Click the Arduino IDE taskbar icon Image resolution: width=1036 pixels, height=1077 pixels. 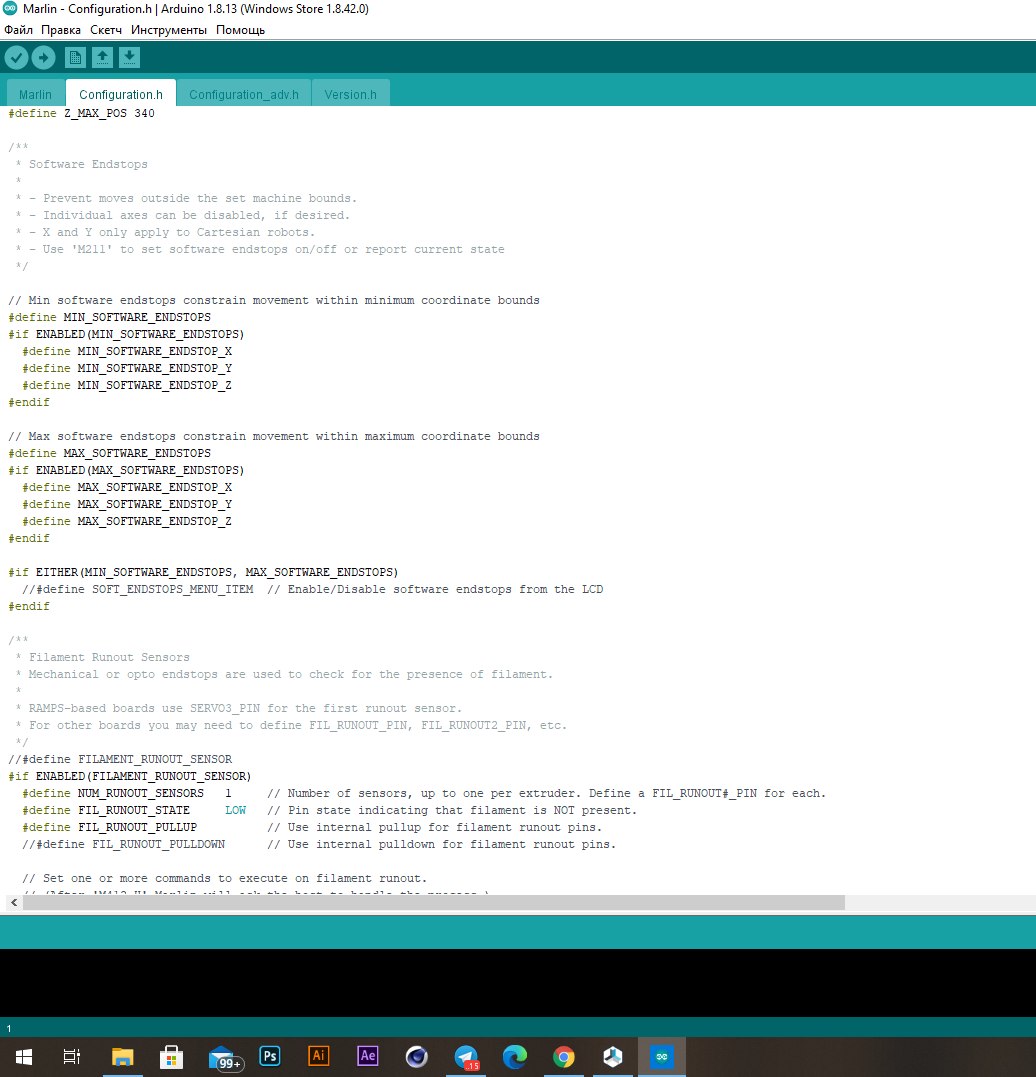point(662,1056)
